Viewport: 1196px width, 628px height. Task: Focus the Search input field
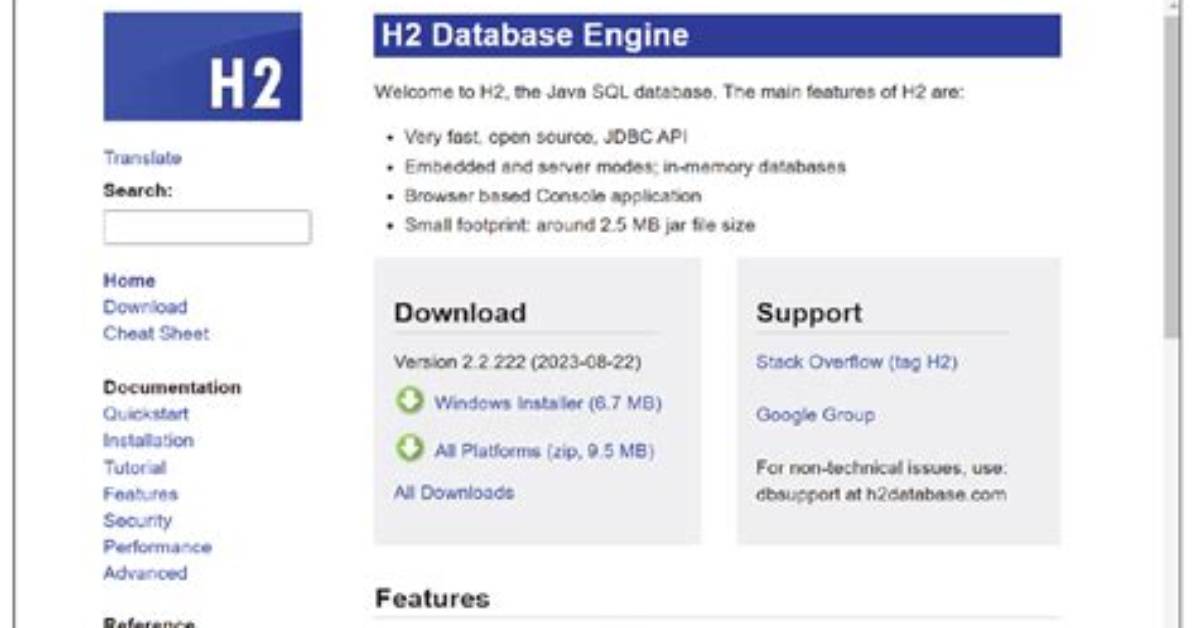(207, 227)
